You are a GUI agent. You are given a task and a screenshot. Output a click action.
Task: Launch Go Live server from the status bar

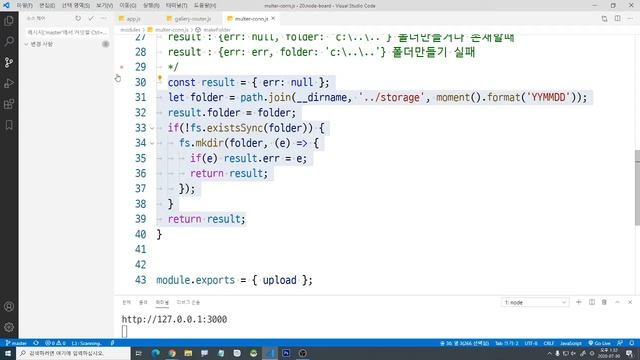[600, 343]
